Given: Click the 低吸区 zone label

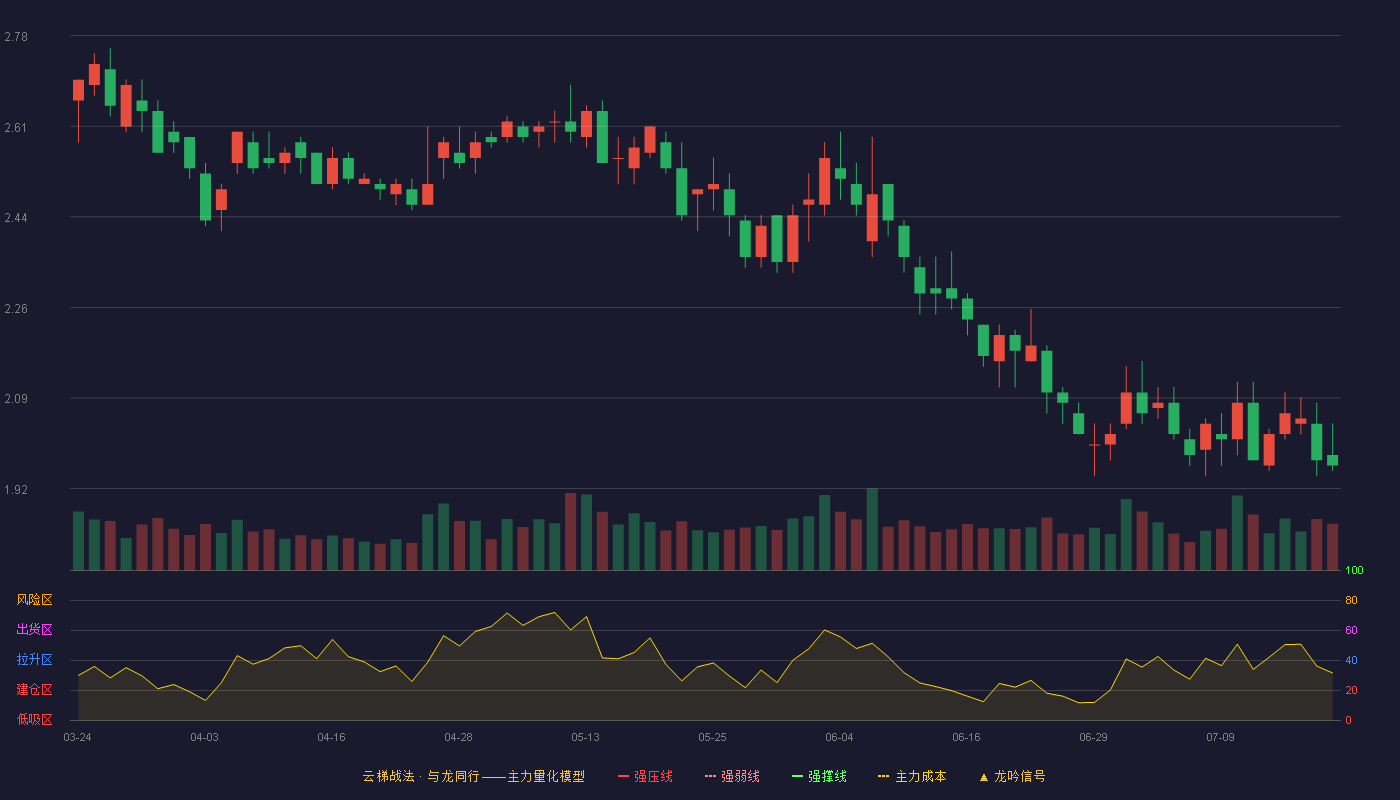Looking at the screenshot, I should pyautogui.click(x=34, y=720).
